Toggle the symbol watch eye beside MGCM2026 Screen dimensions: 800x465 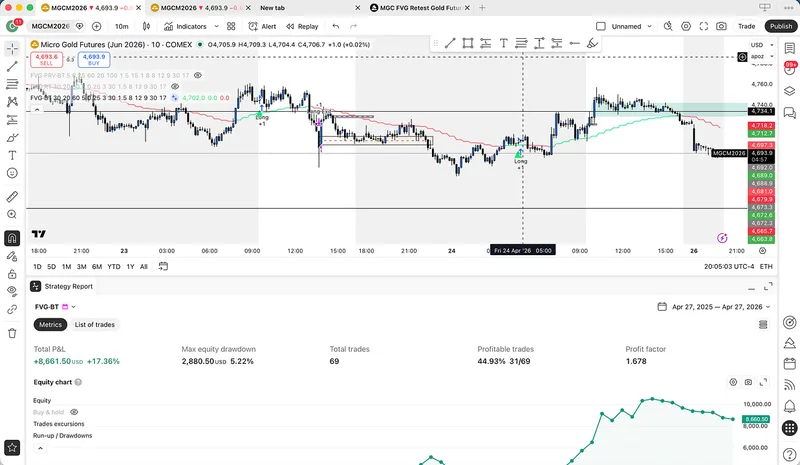pyautogui.click(x=80, y=26)
